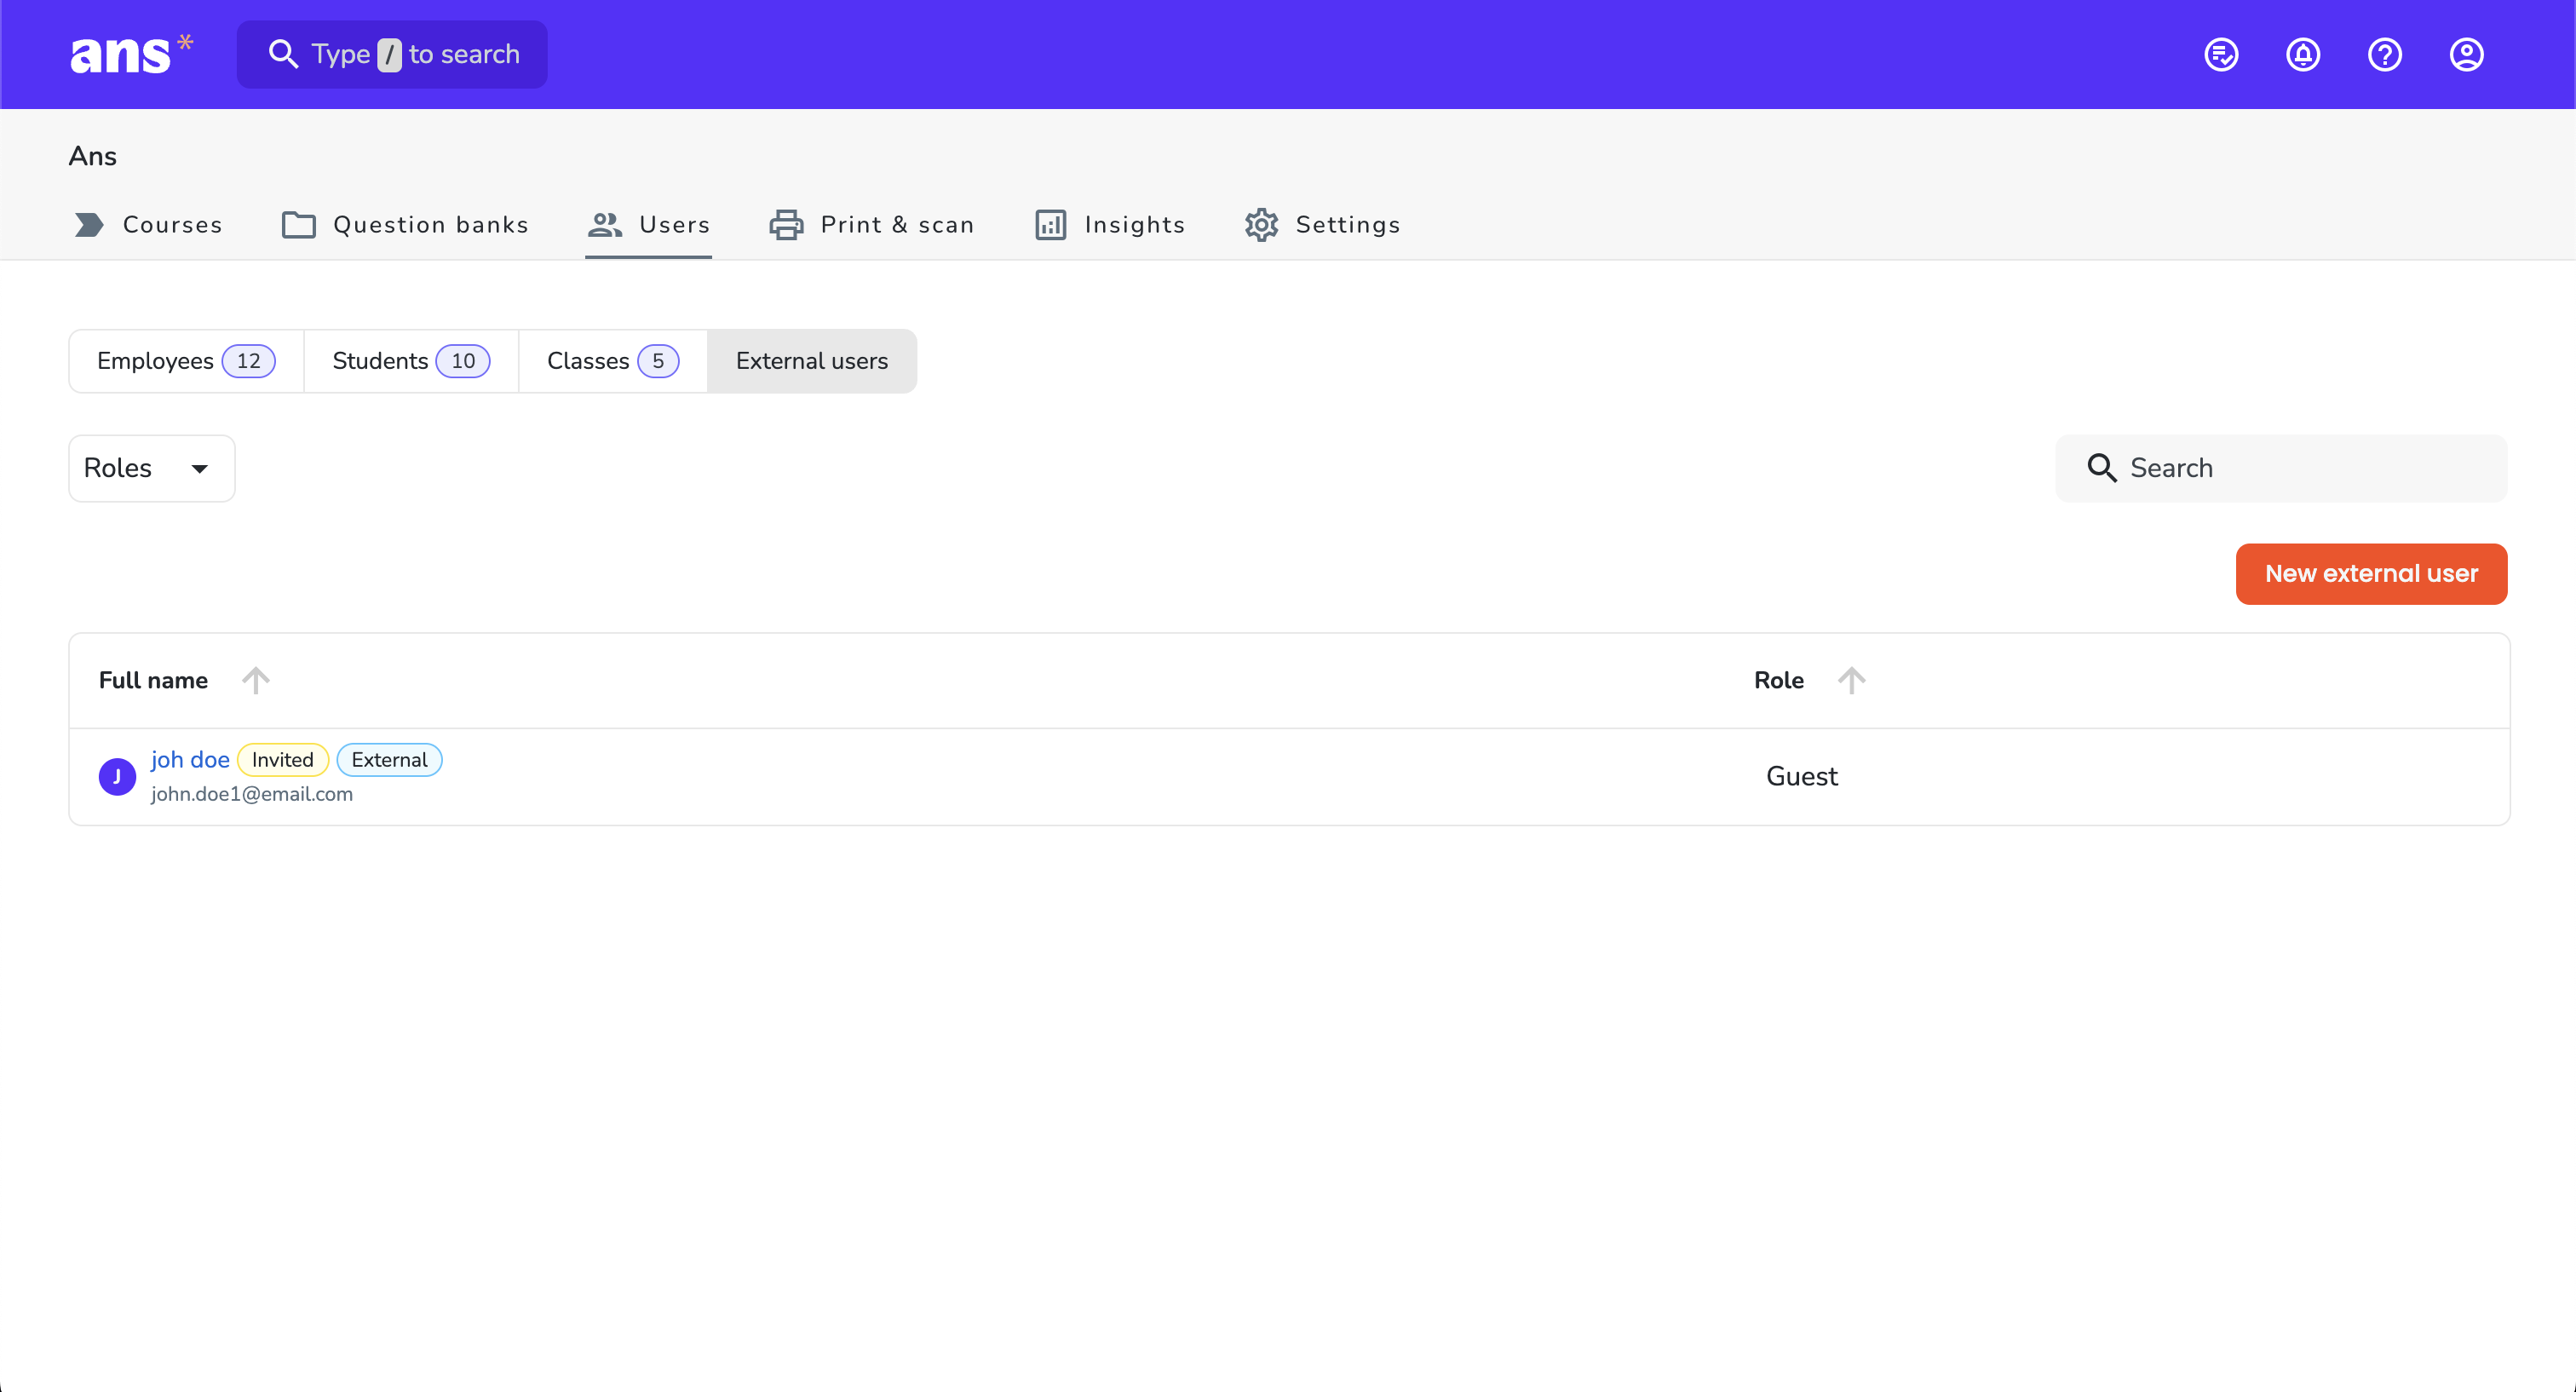Select the Students sub-tab
This screenshot has height=1392, width=2576.
[x=411, y=361]
